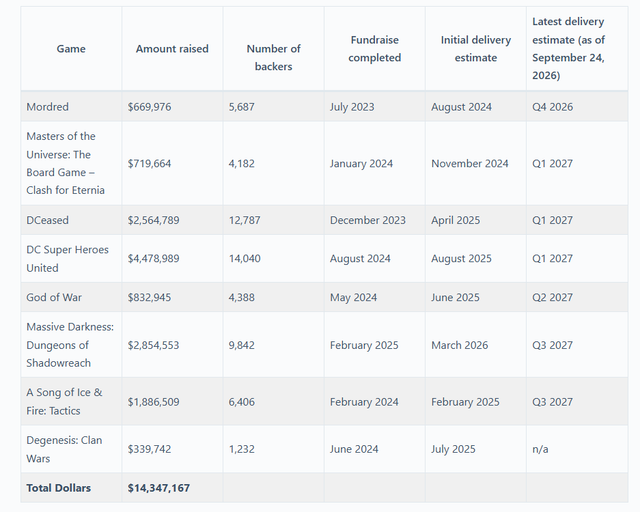Click Masters of the Universe game name
640x512 pixels.
click(65, 163)
